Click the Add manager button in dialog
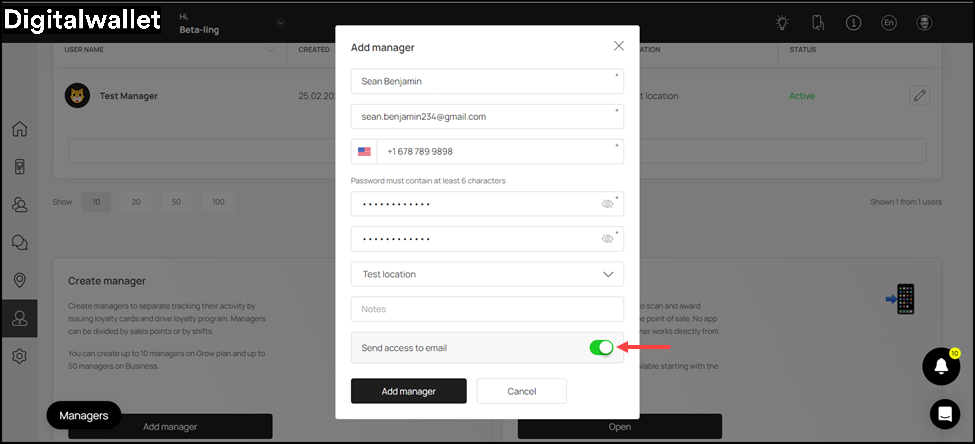The height and width of the screenshot is (444, 975). pyautogui.click(x=408, y=391)
